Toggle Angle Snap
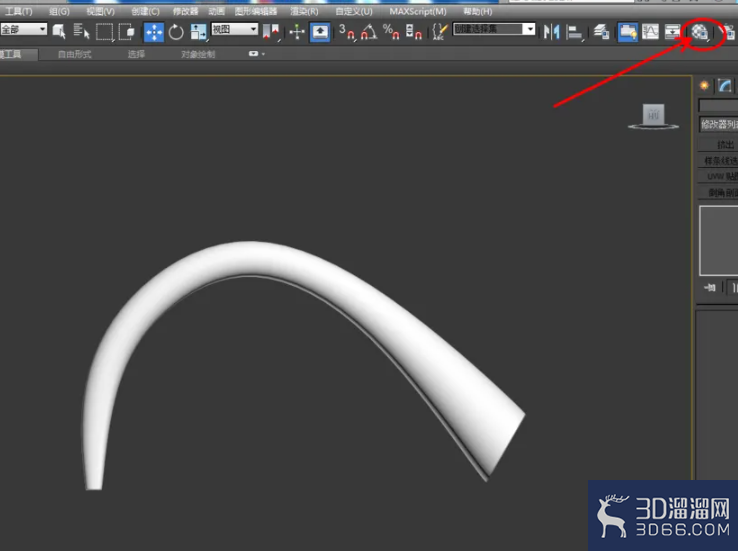The height and width of the screenshot is (551, 738). pos(369,32)
